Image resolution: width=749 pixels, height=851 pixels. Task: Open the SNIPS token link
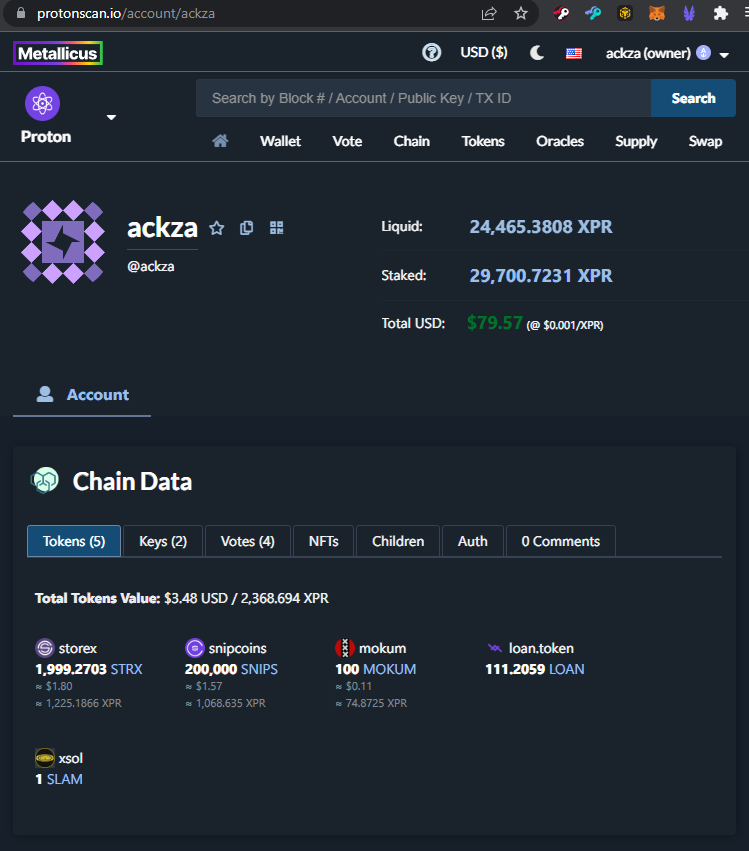coord(259,669)
